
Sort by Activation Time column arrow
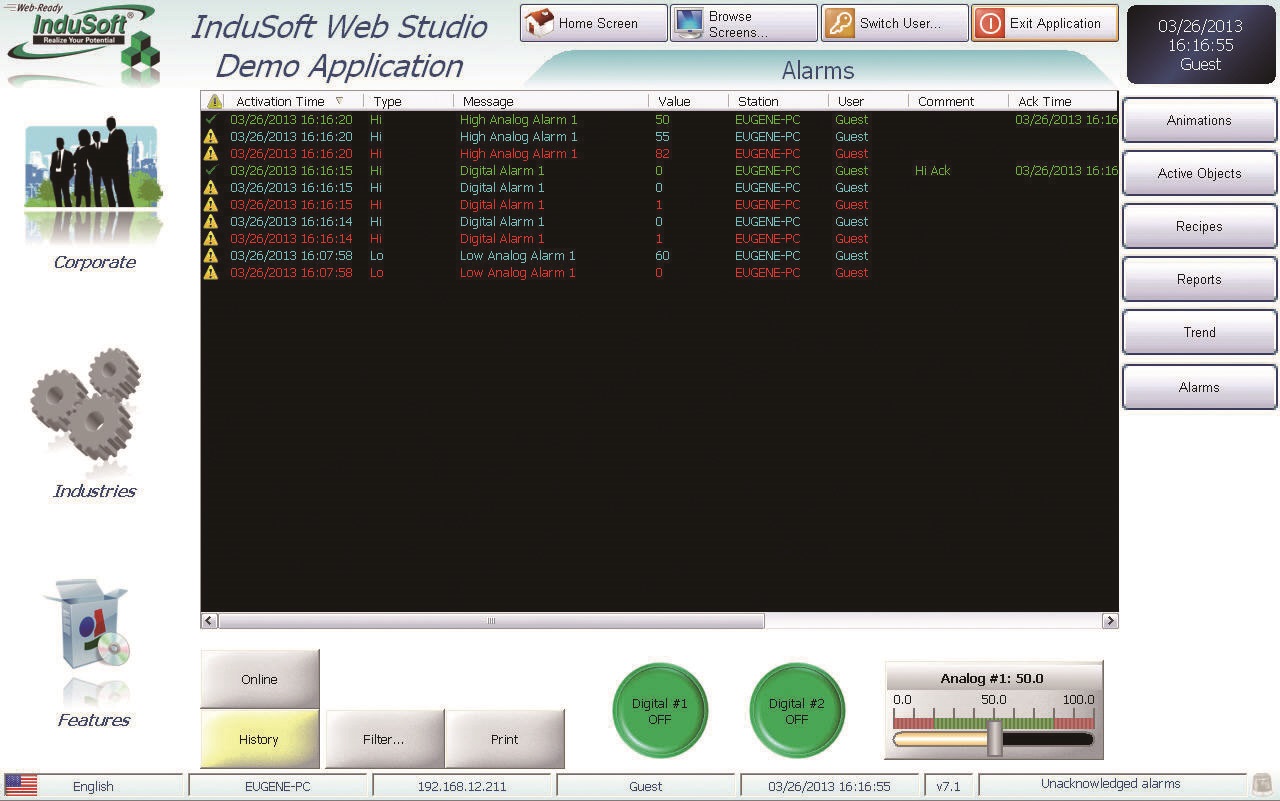coord(339,101)
